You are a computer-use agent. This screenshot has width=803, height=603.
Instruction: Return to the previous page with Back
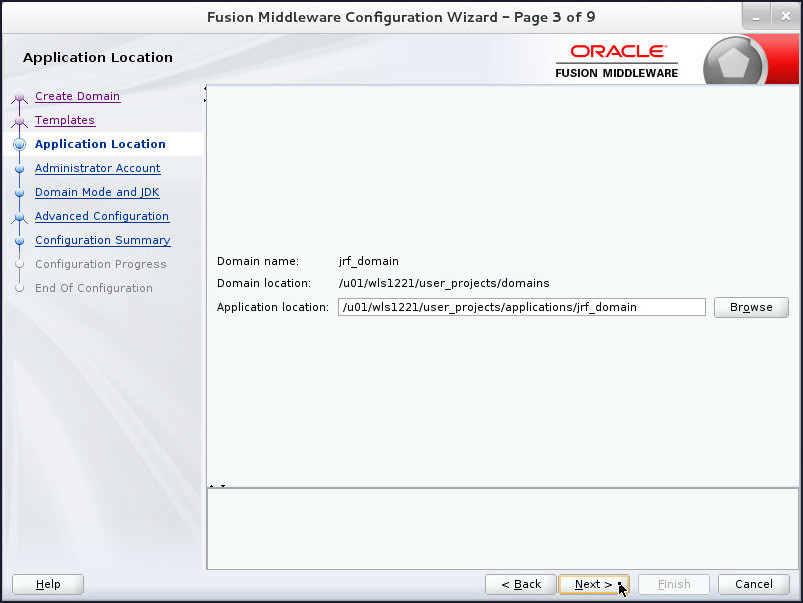click(x=520, y=584)
